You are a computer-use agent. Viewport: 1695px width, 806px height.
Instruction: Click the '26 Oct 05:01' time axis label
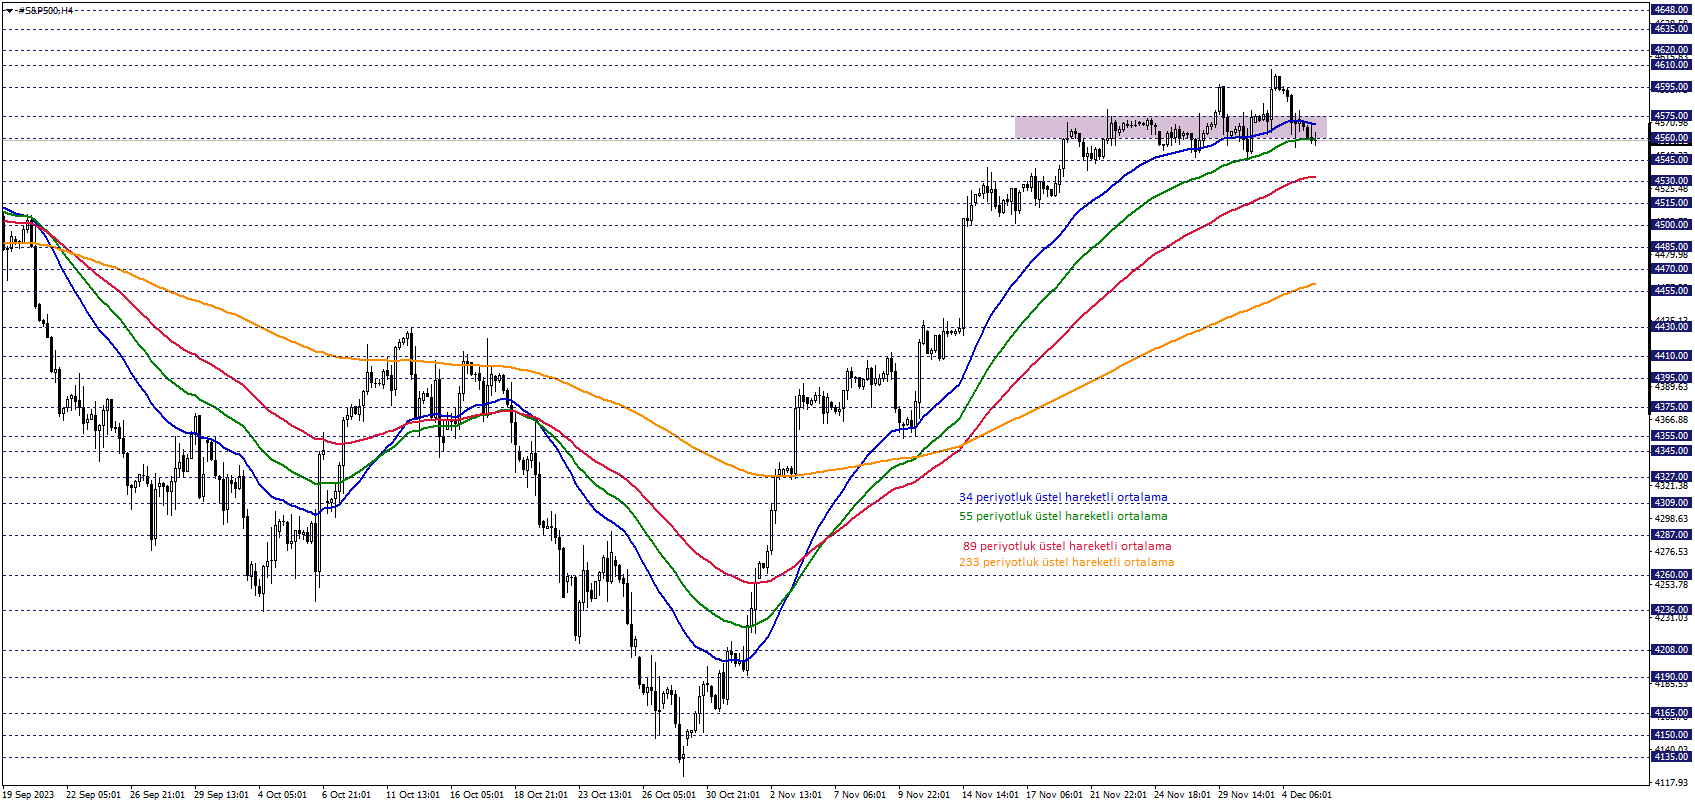coord(669,795)
